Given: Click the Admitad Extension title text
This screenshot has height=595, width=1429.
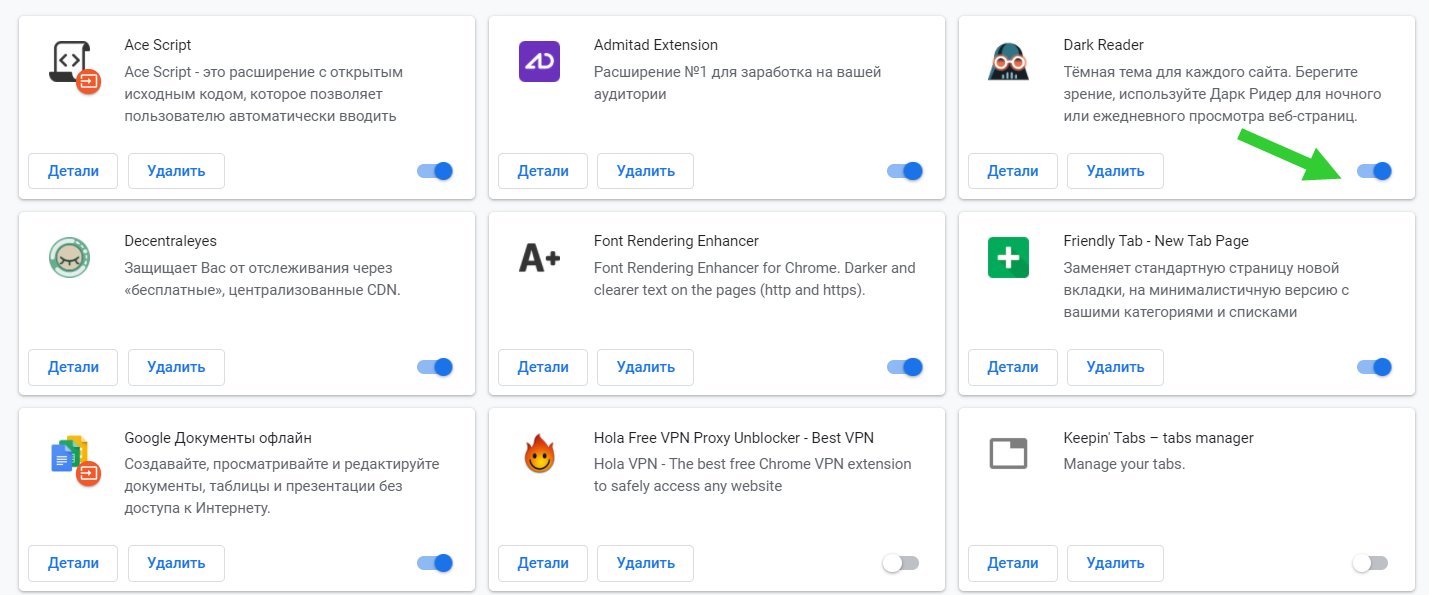Looking at the screenshot, I should coord(656,45).
